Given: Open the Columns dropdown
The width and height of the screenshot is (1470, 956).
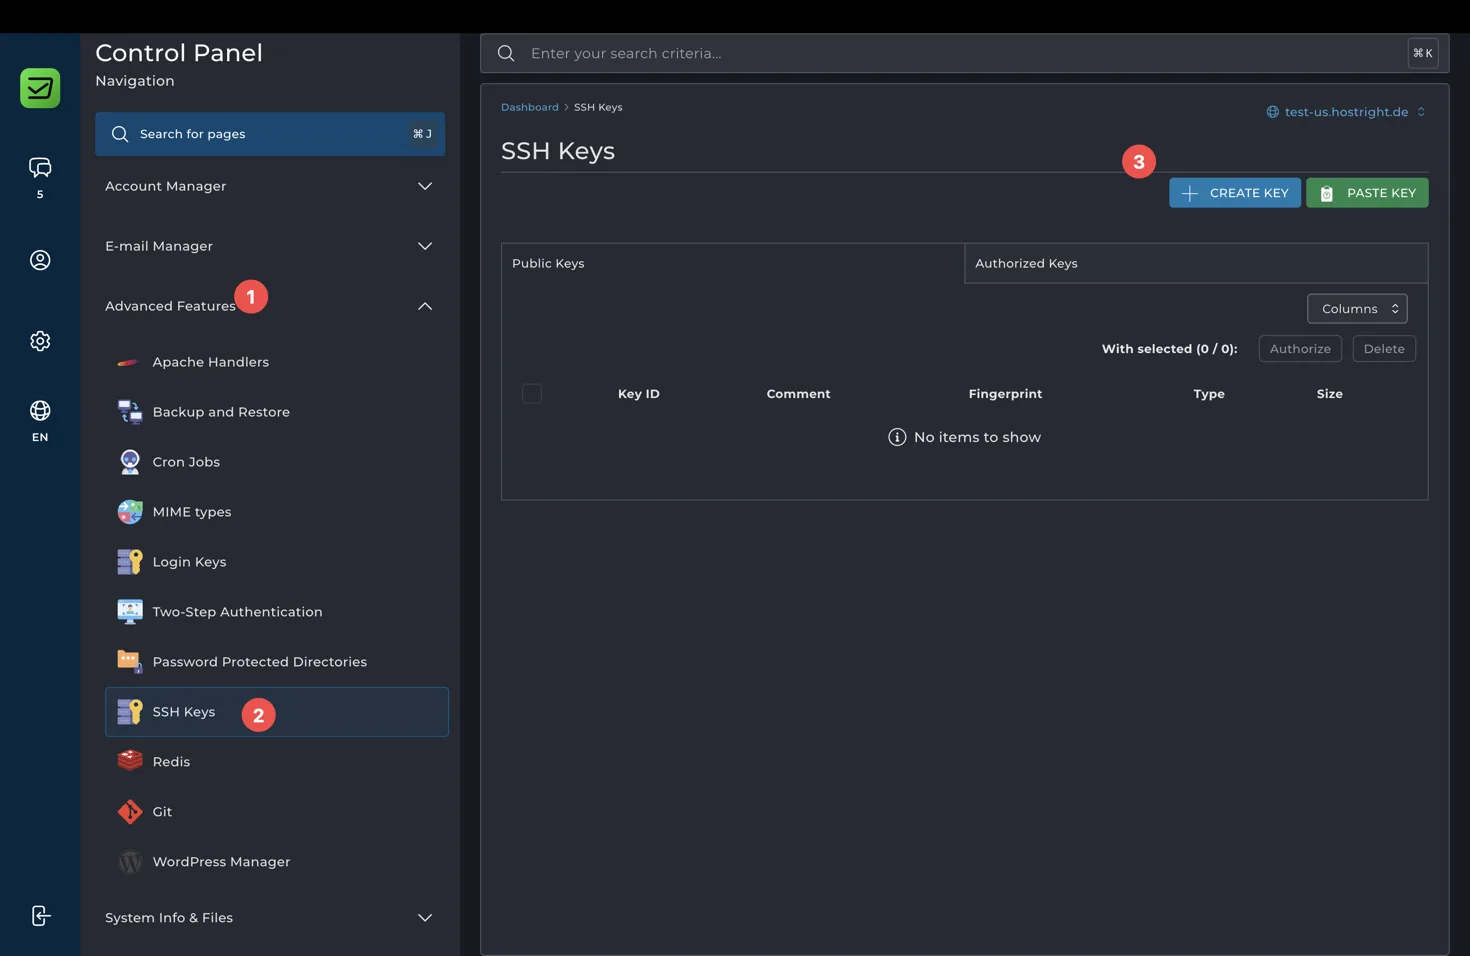Looking at the screenshot, I should (1357, 309).
